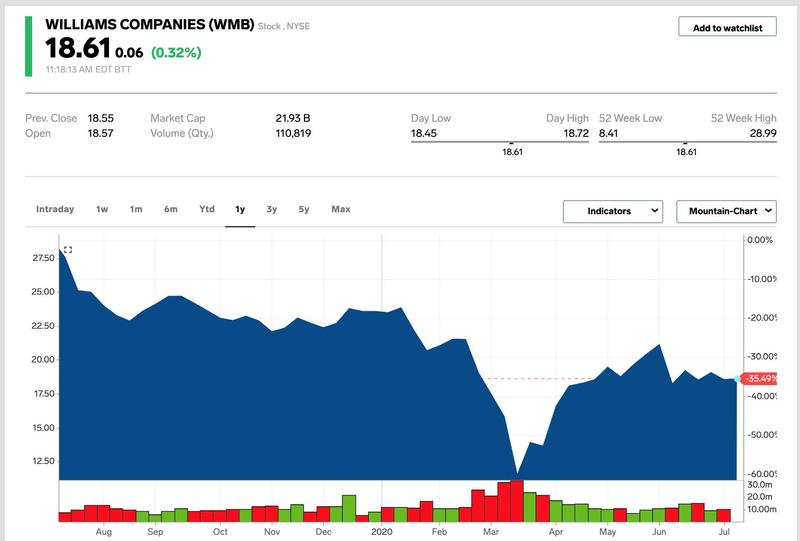800x541 pixels.
Task: Add WMB stock to watchlist
Action: pyautogui.click(x=727, y=27)
